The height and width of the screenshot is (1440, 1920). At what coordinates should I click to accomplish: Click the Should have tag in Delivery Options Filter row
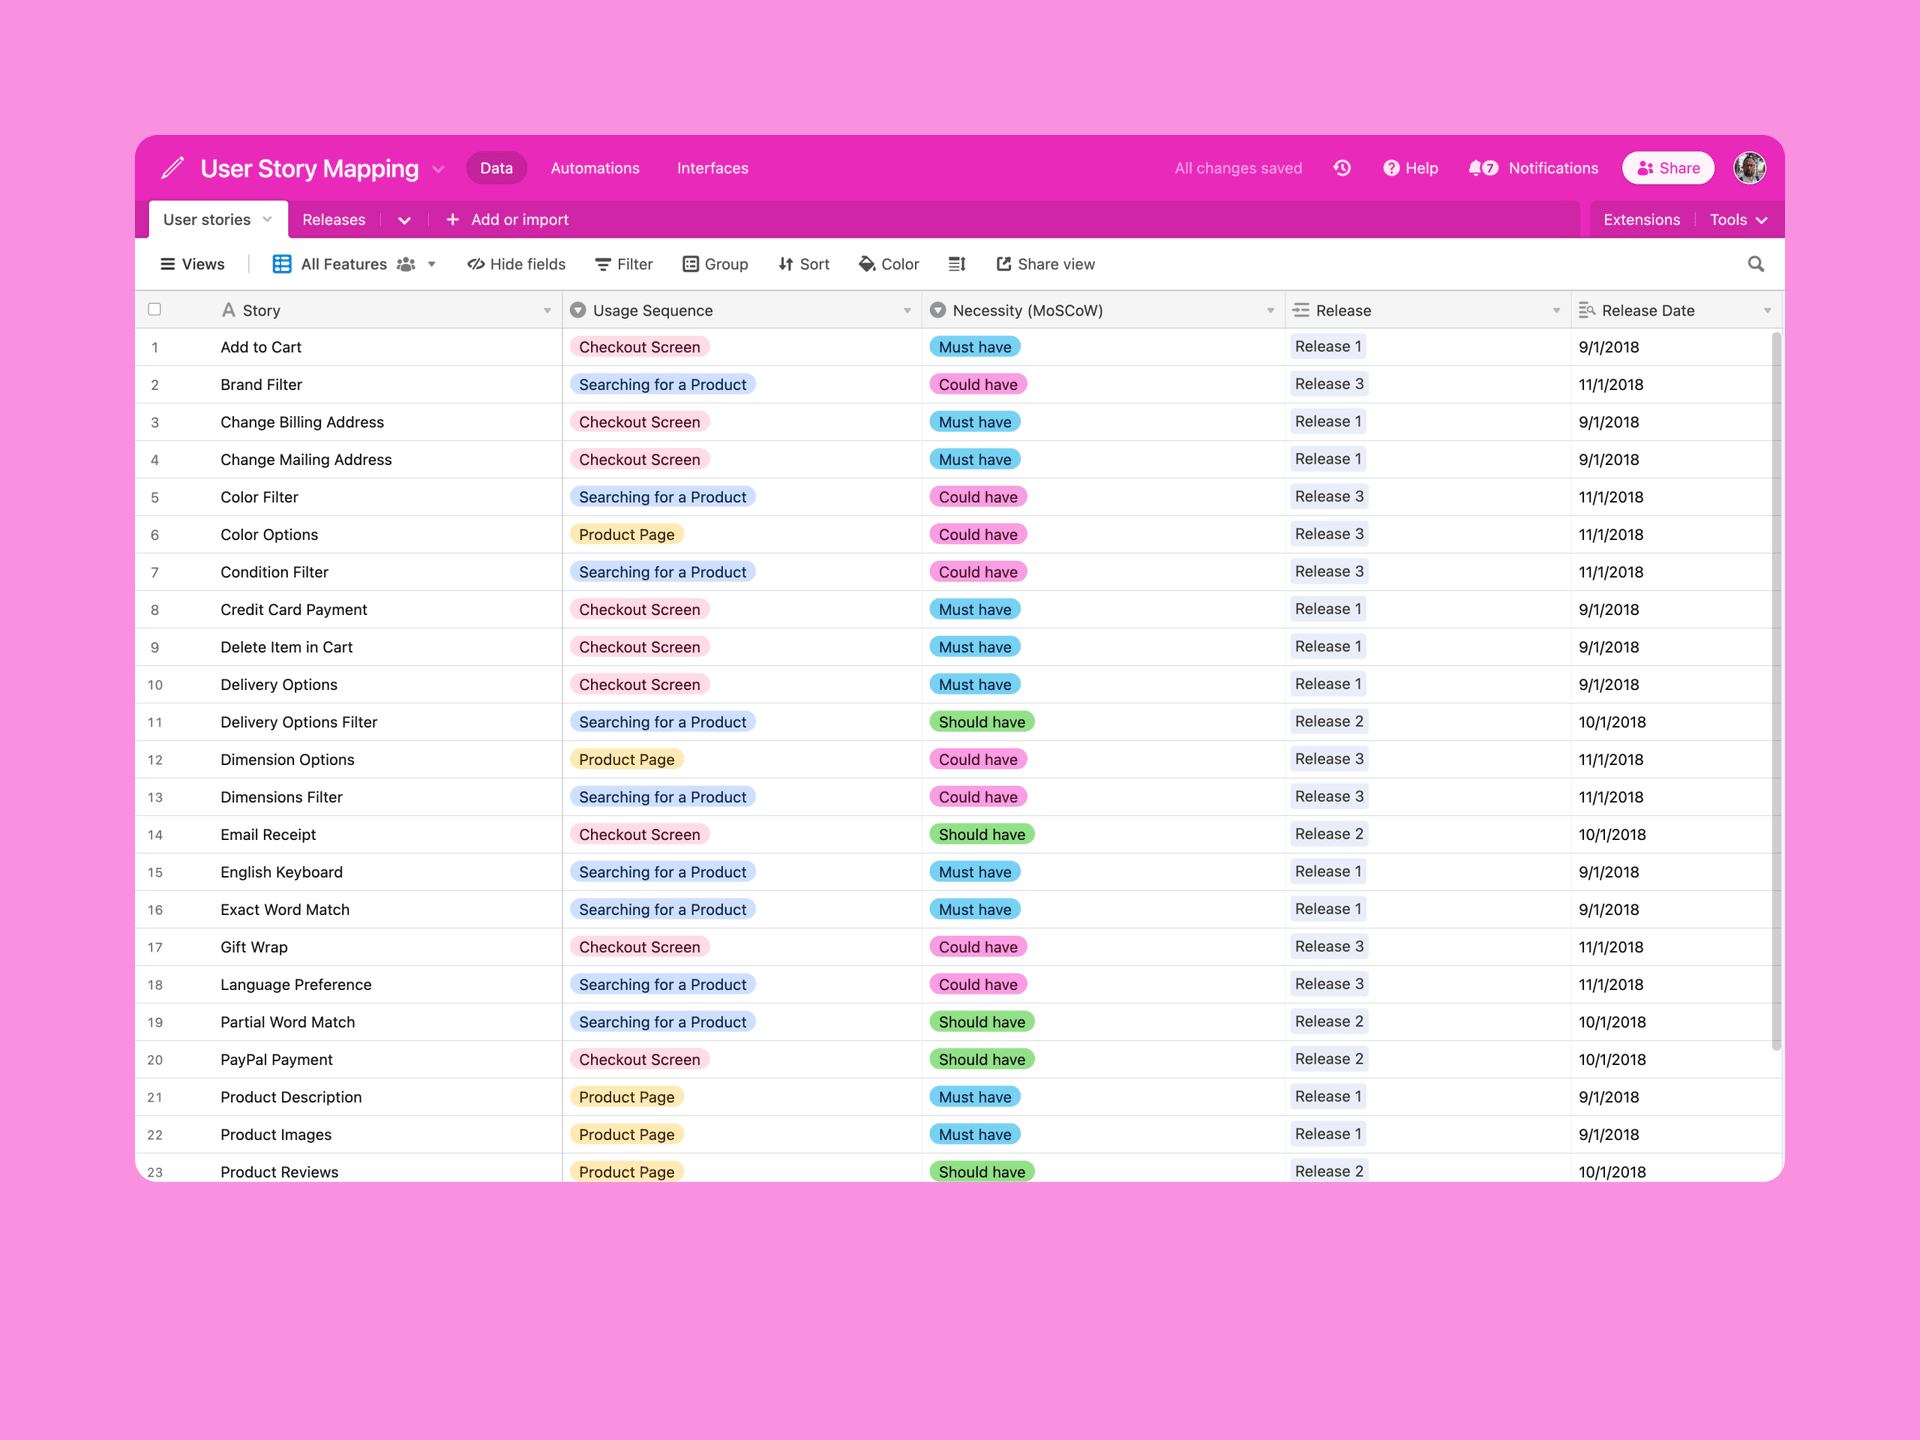click(x=982, y=722)
